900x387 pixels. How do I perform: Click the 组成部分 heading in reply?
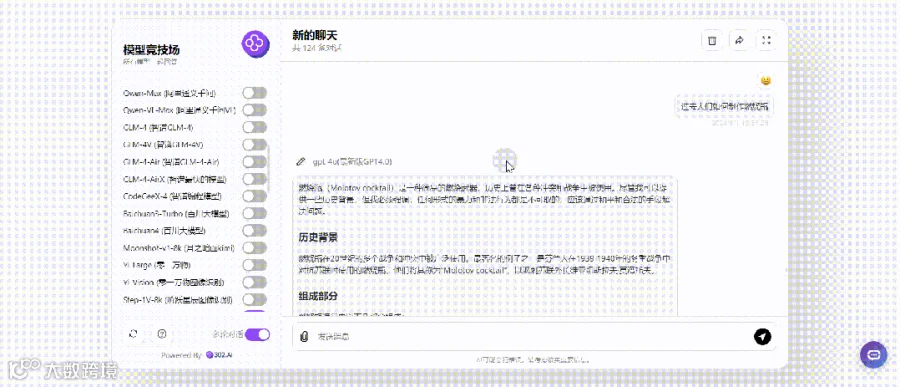[x=318, y=296]
